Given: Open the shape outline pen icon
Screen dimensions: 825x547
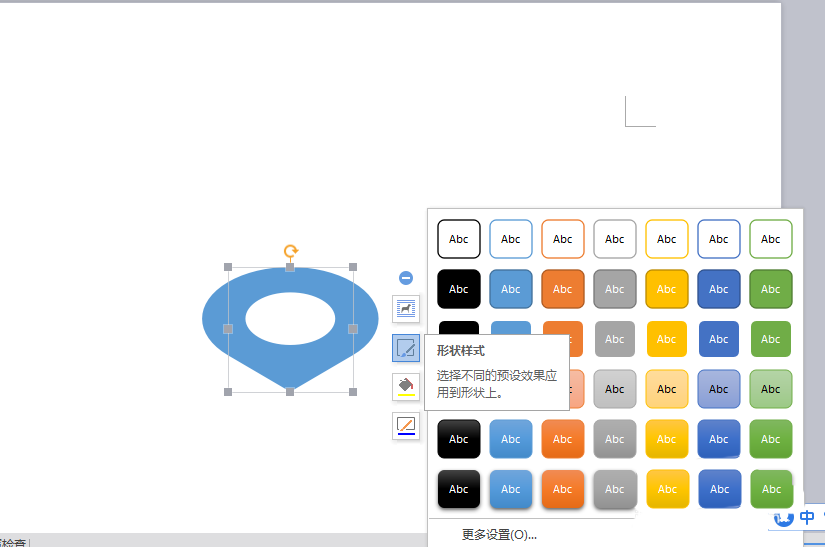Looking at the screenshot, I should pos(405,427).
